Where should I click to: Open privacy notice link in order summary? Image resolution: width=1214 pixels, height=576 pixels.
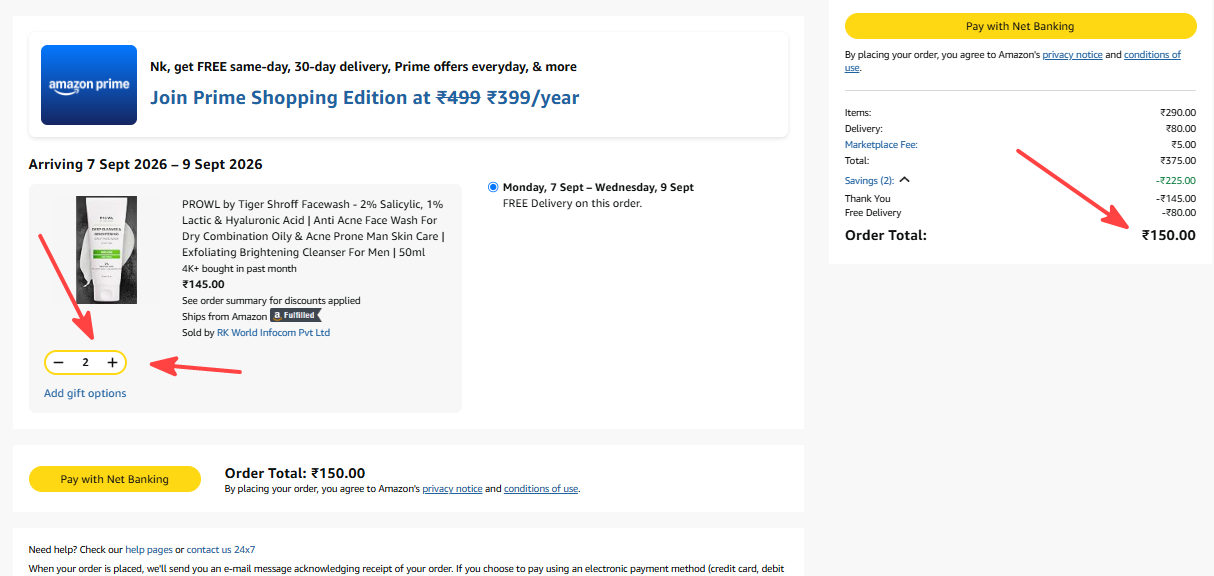tap(1072, 55)
